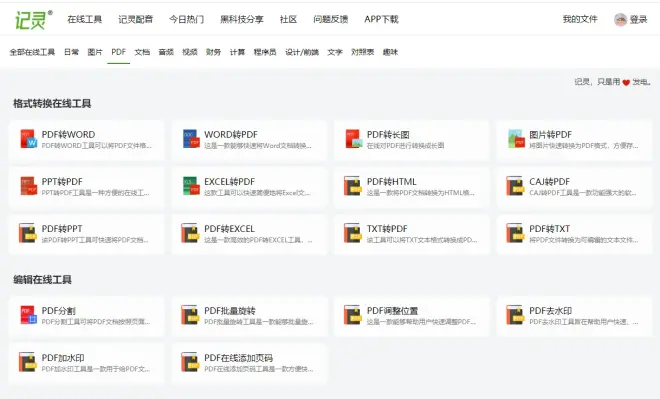Open the CAJ转PDF title link
Screen dimensions: 660x399
(549, 182)
